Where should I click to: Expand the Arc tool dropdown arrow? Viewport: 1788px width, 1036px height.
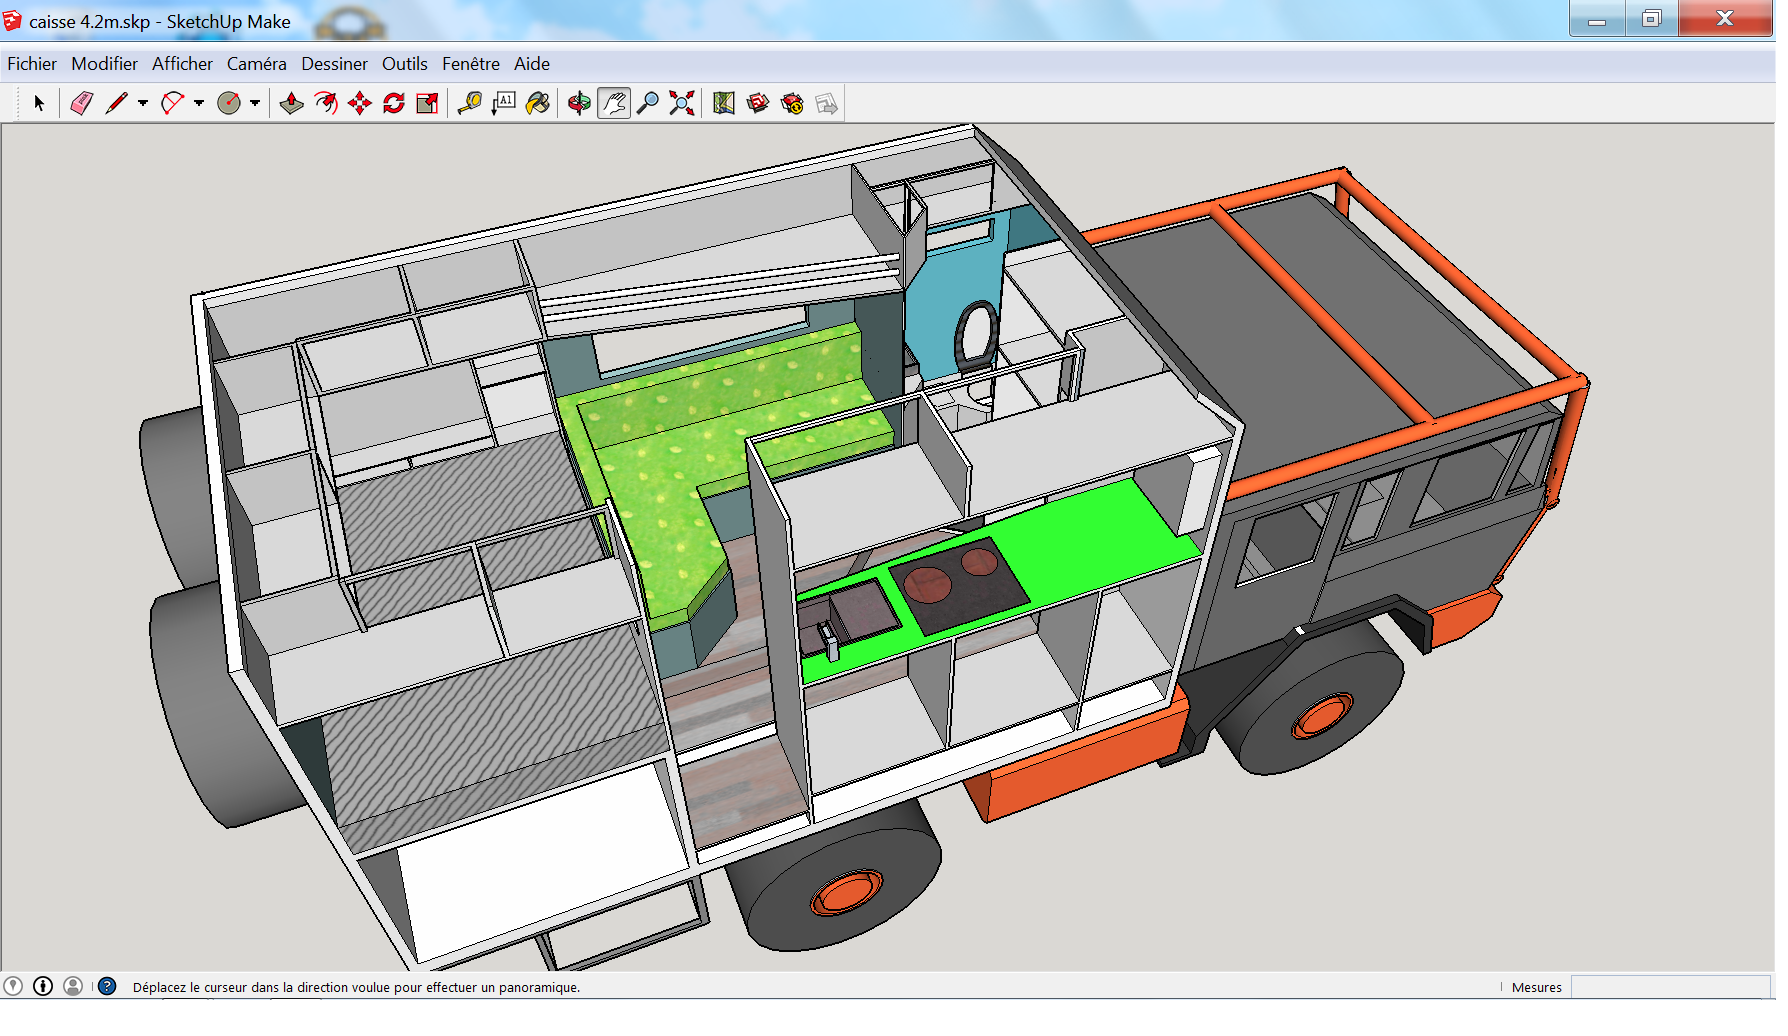tap(199, 103)
